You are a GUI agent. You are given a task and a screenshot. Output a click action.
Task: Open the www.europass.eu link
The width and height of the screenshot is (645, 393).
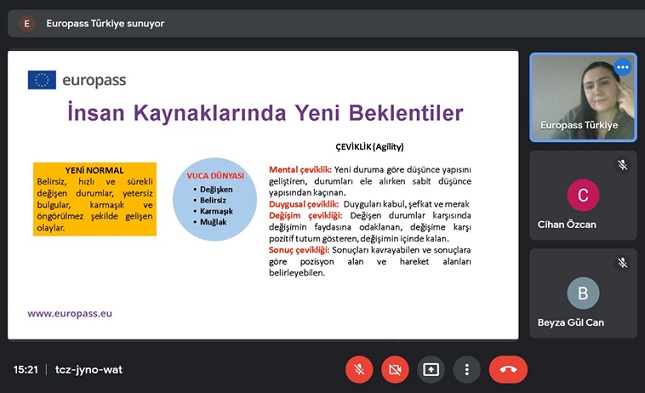(70, 314)
